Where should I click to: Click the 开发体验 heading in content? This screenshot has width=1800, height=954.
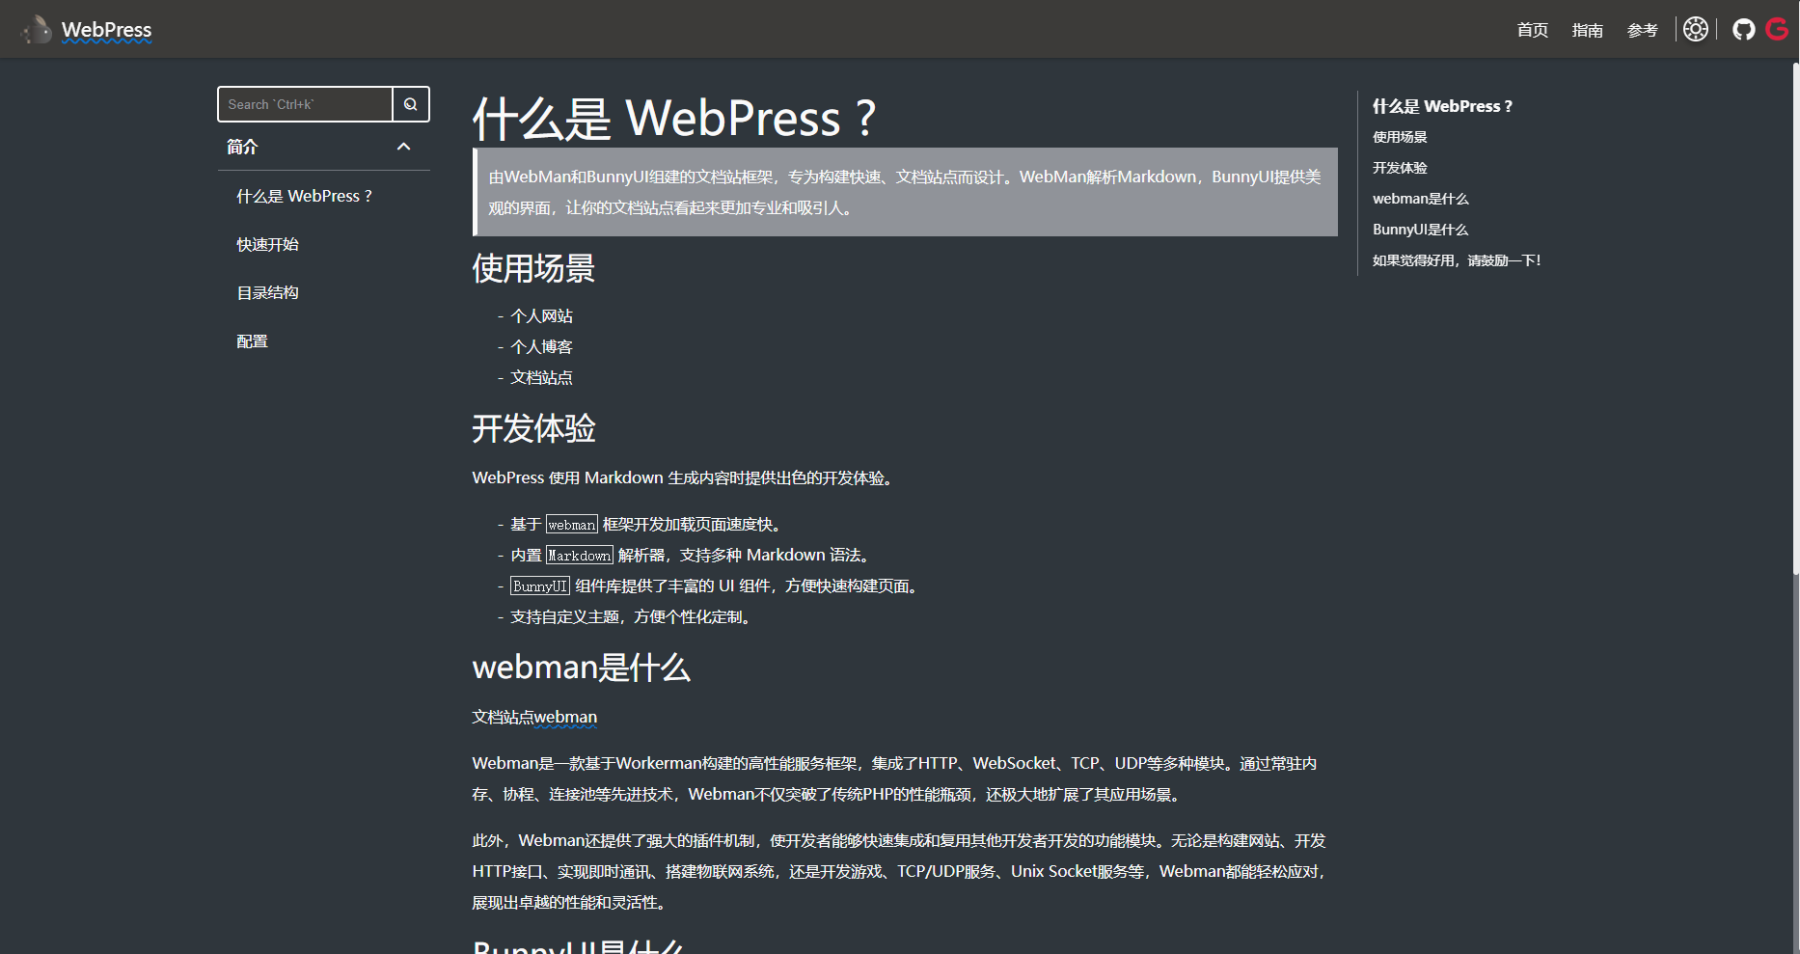pyautogui.click(x=533, y=428)
